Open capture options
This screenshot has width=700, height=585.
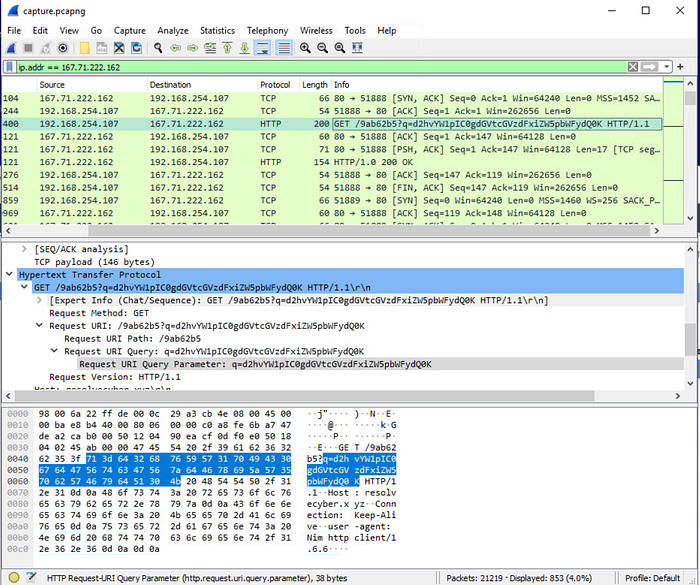tap(63, 48)
